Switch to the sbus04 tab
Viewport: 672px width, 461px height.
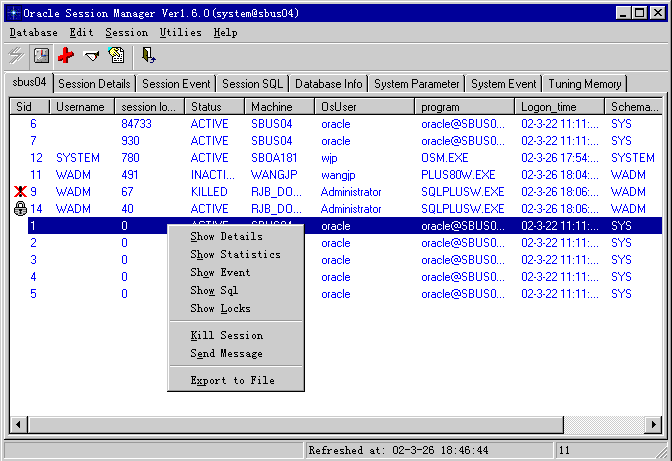click(29, 82)
